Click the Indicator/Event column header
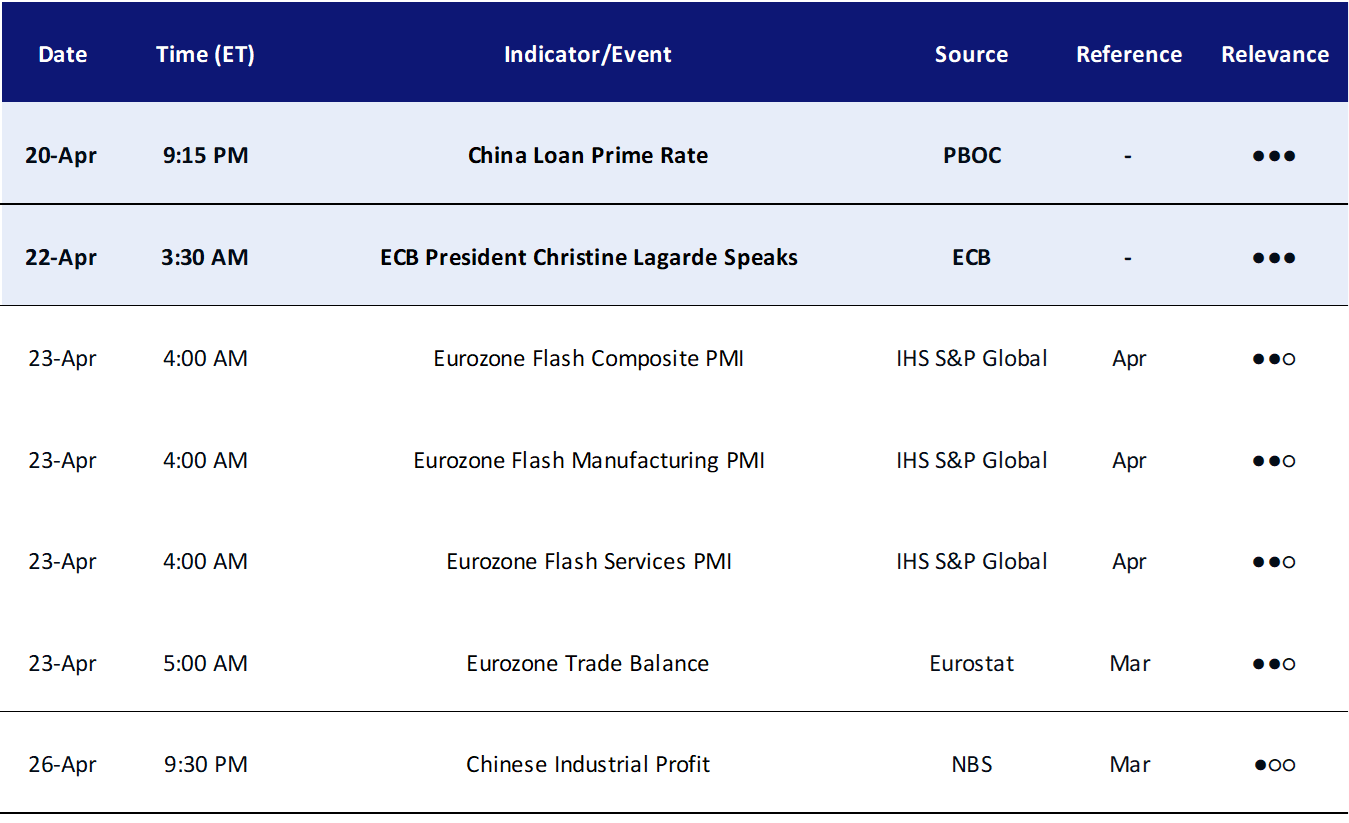This screenshot has height=823, width=1349. [588, 54]
